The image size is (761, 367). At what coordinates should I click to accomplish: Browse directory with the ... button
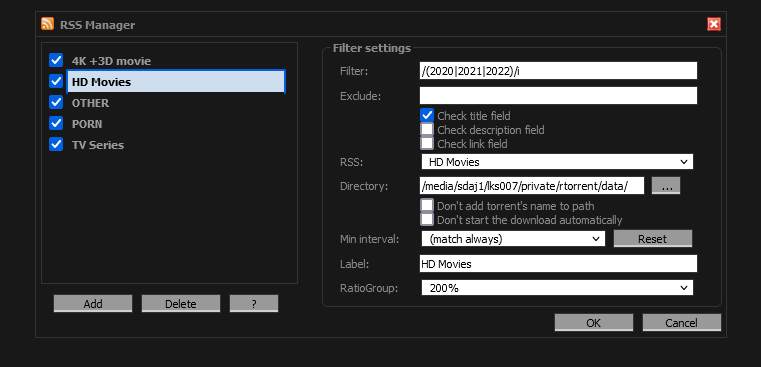click(x=666, y=186)
